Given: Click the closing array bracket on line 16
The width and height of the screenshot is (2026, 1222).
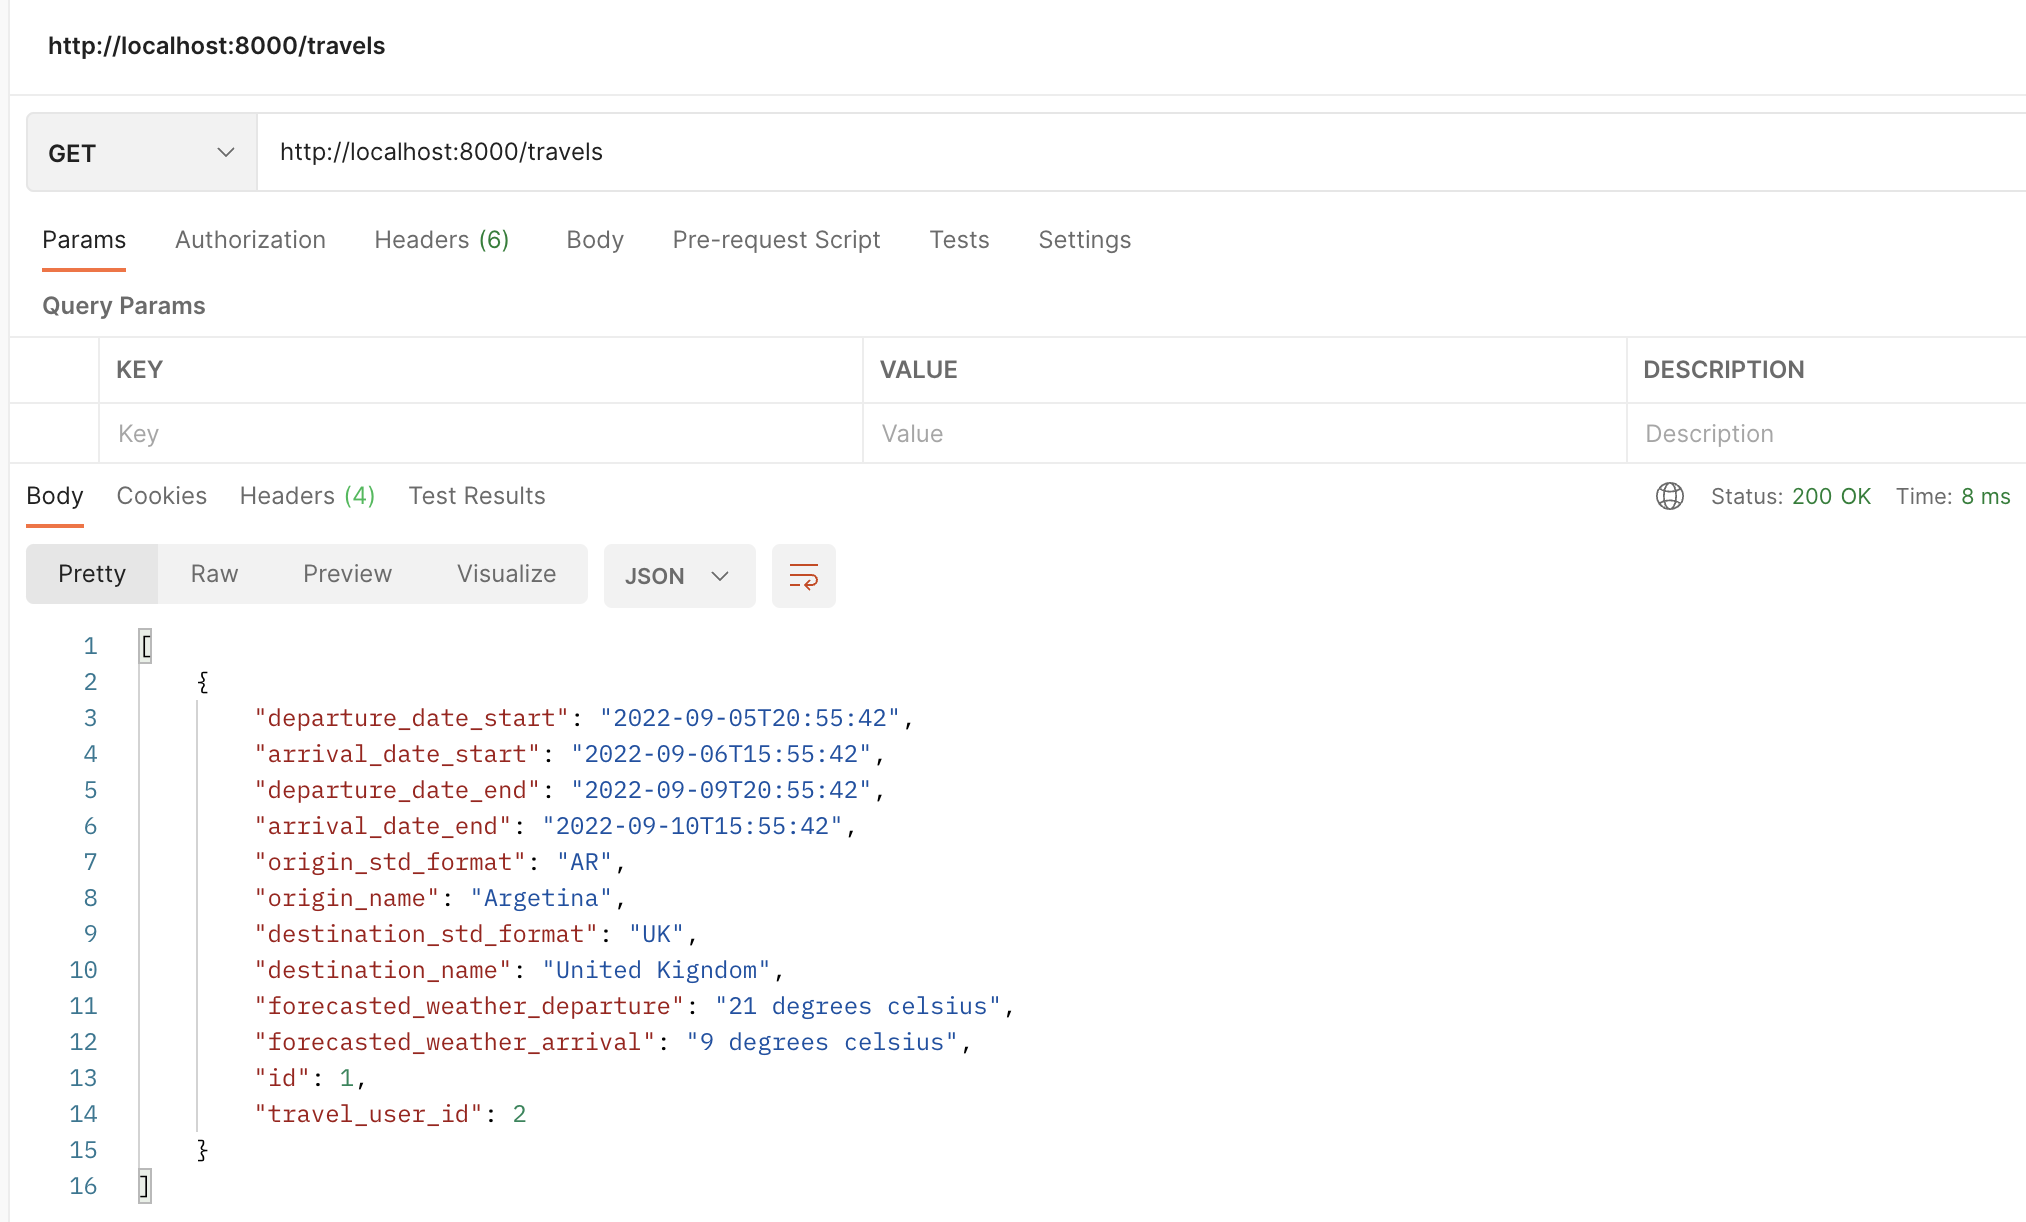Looking at the screenshot, I should (x=145, y=1186).
